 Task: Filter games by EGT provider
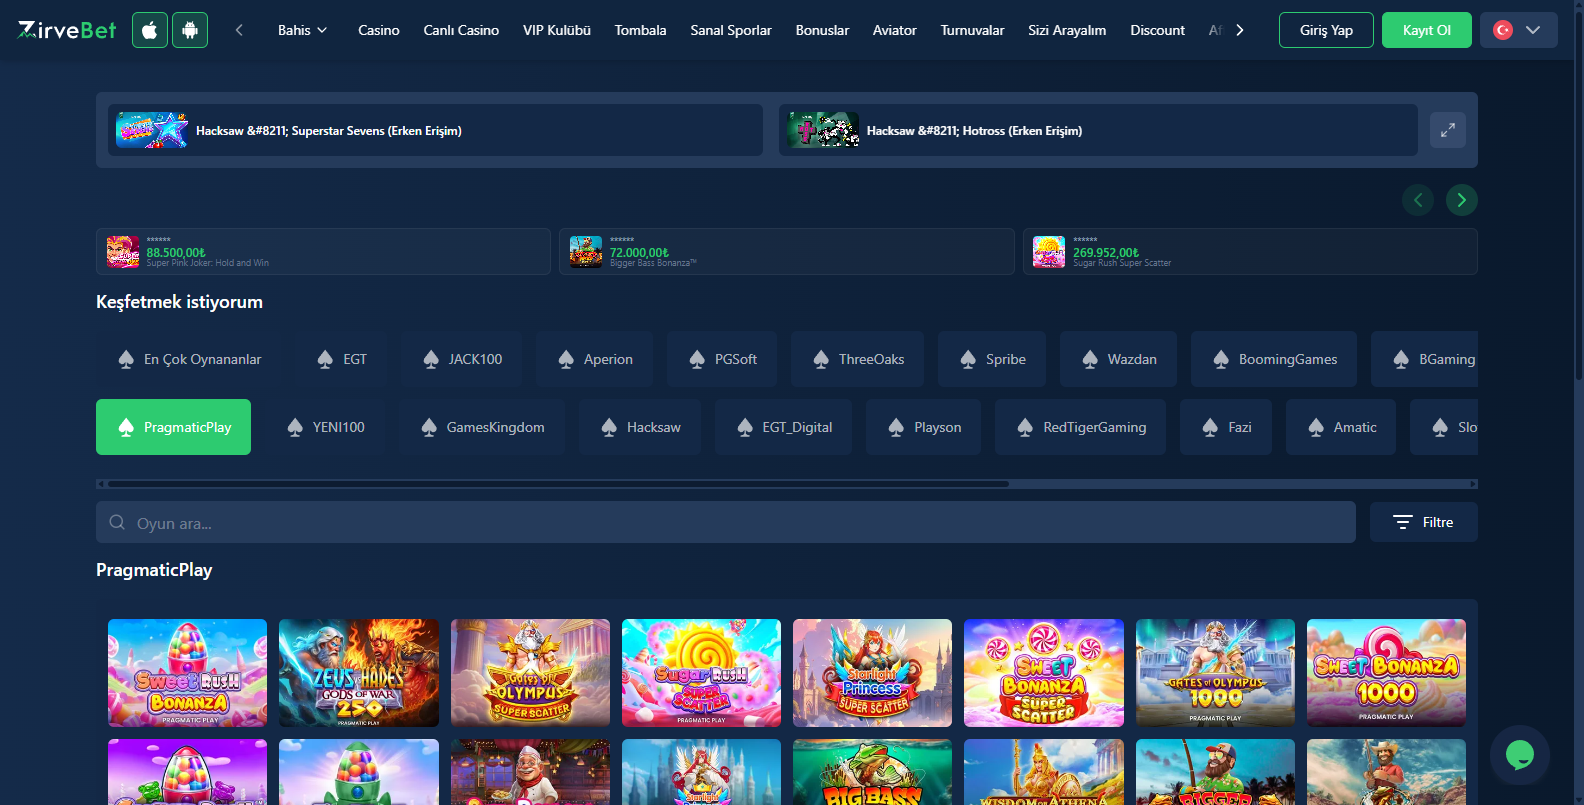(x=341, y=359)
